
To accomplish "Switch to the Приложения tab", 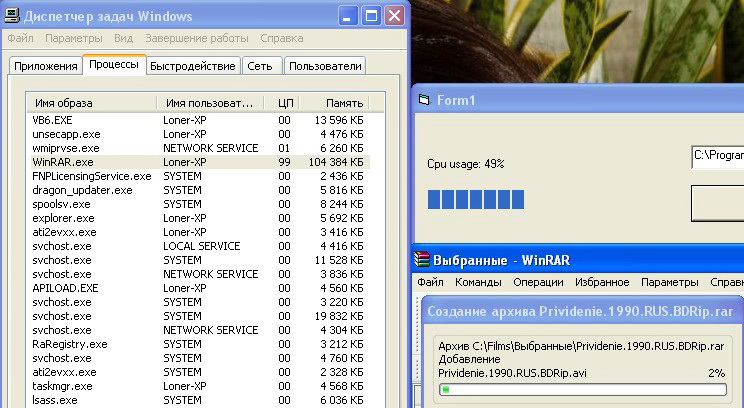I will tap(46, 66).
